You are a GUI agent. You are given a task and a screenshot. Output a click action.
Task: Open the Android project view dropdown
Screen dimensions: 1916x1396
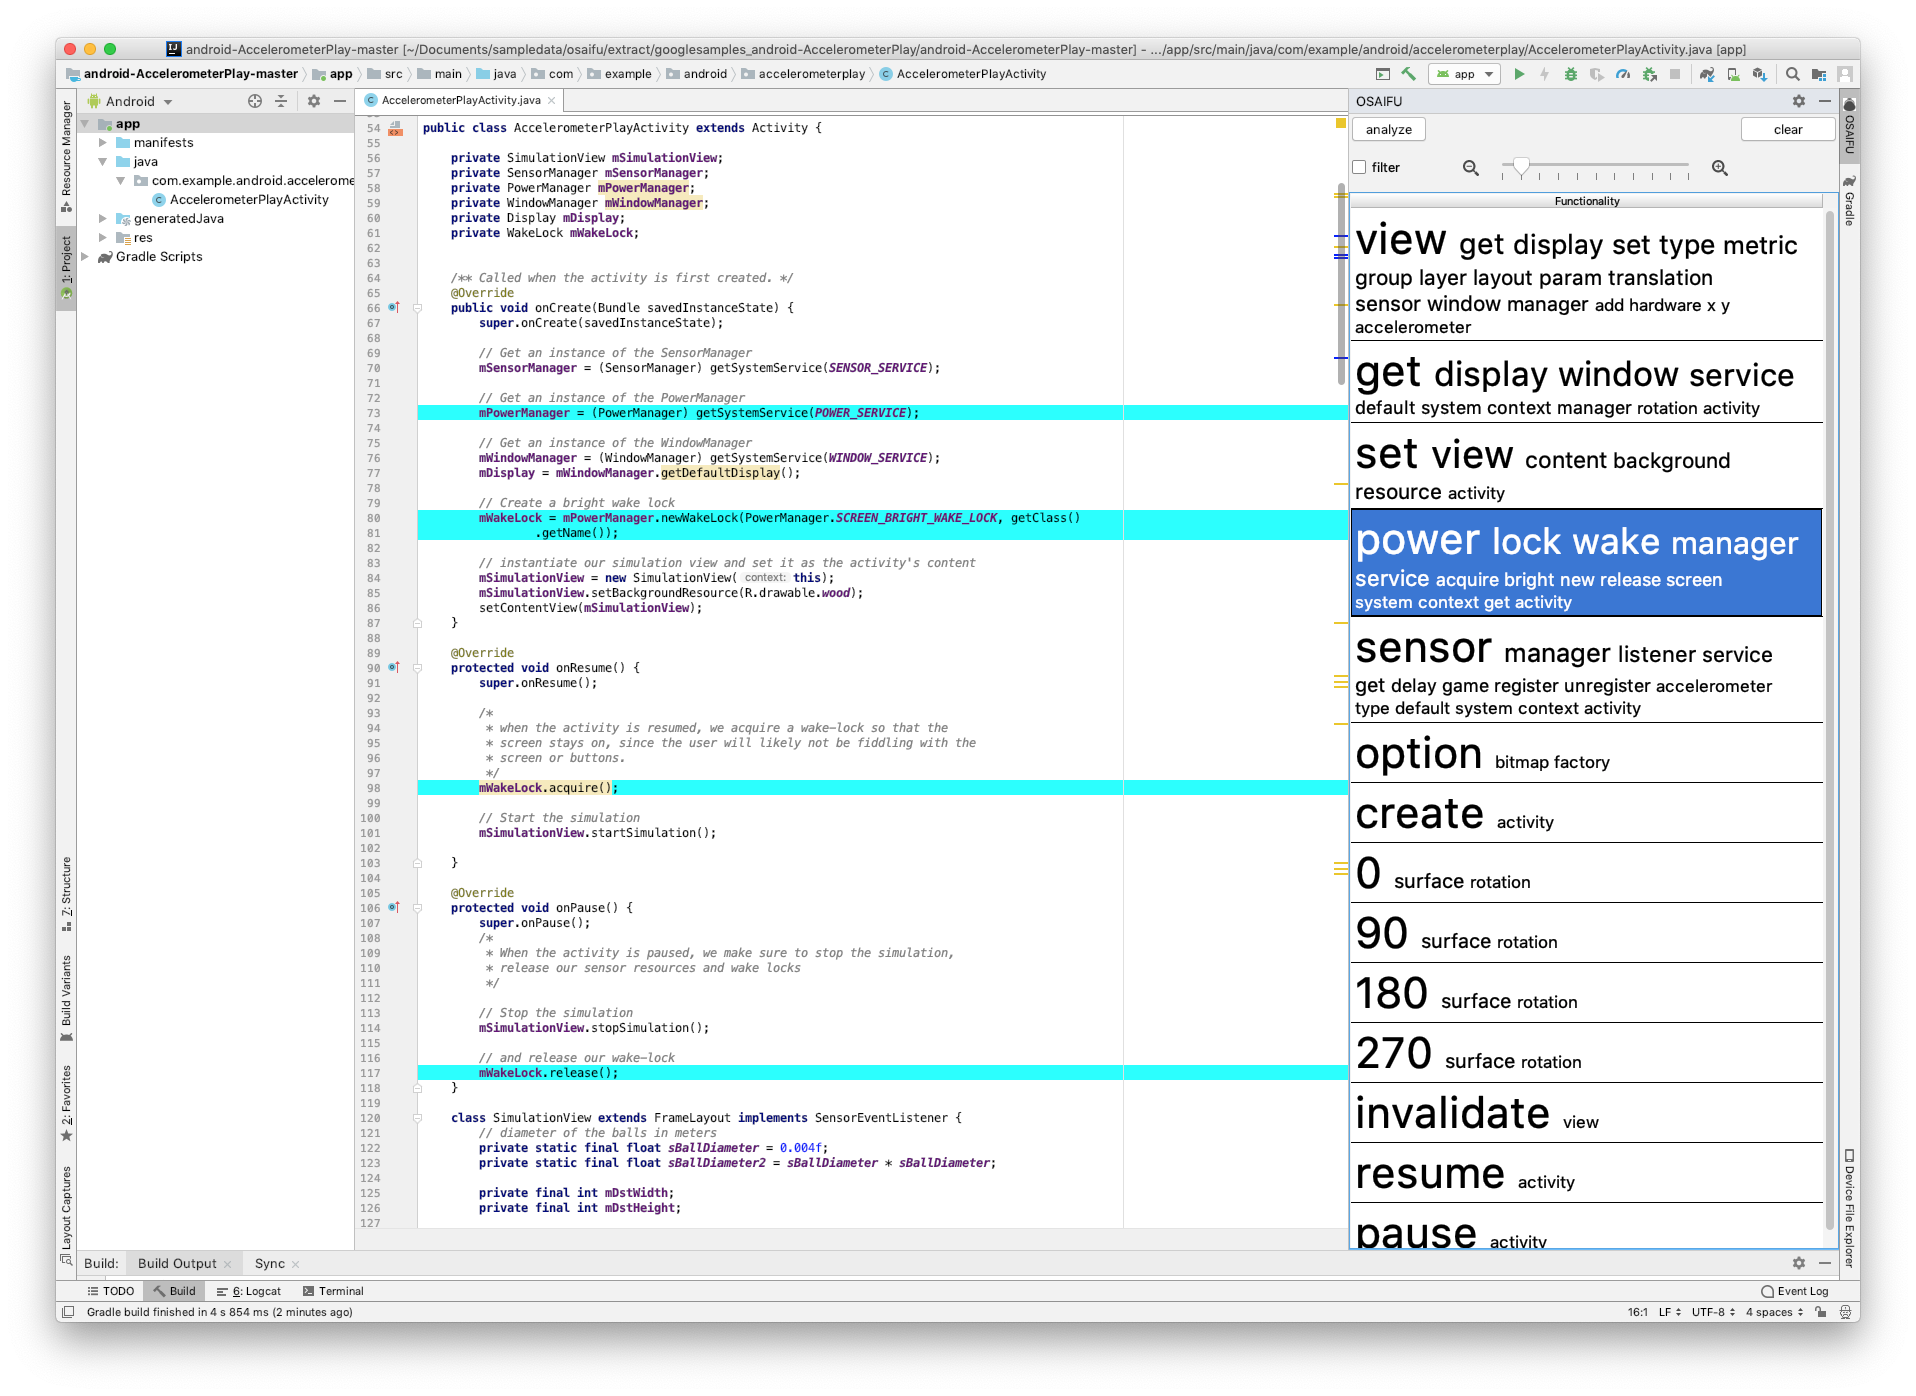pos(130,101)
